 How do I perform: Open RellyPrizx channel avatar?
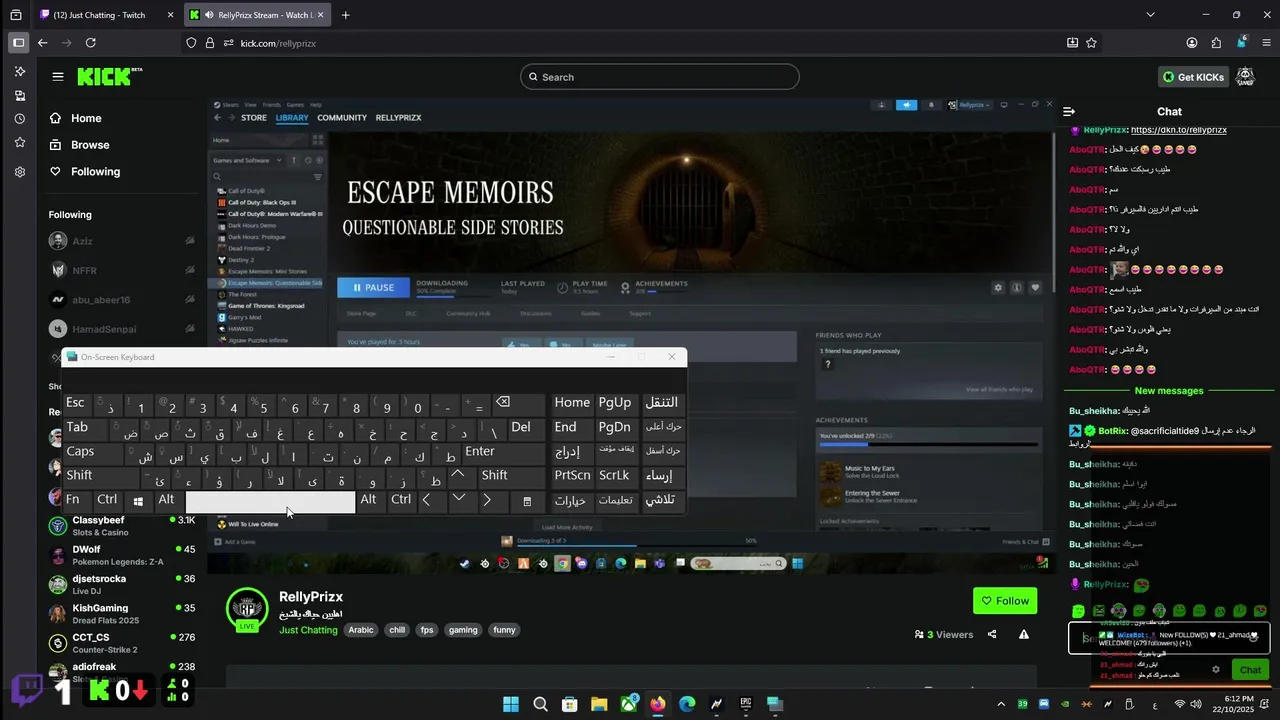tap(247, 608)
